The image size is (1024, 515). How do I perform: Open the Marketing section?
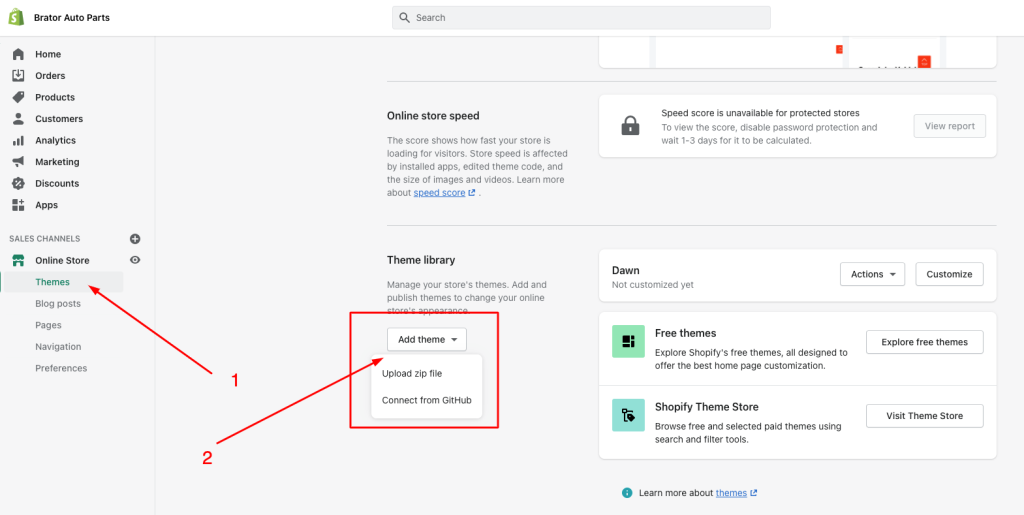(x=57, y=162)
